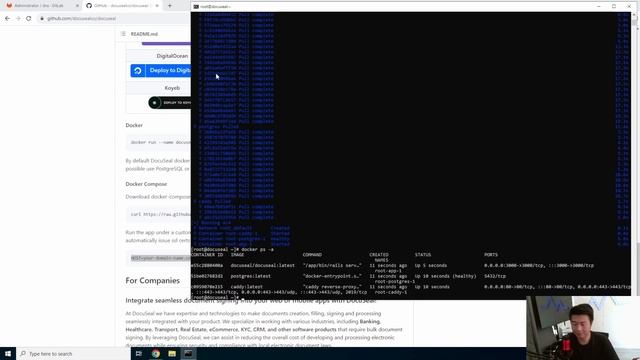
Task: Click the Docker Compose section heading
Action: click(x=146, y=184)
